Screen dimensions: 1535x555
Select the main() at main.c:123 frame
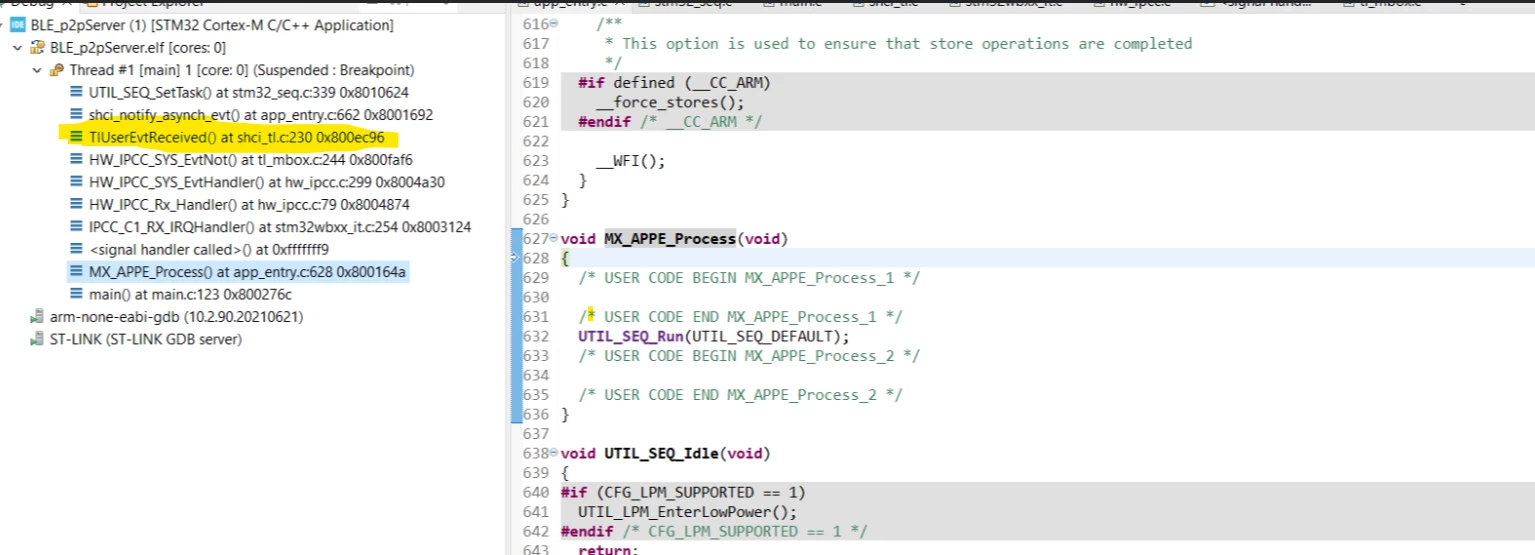pos(180,294)
